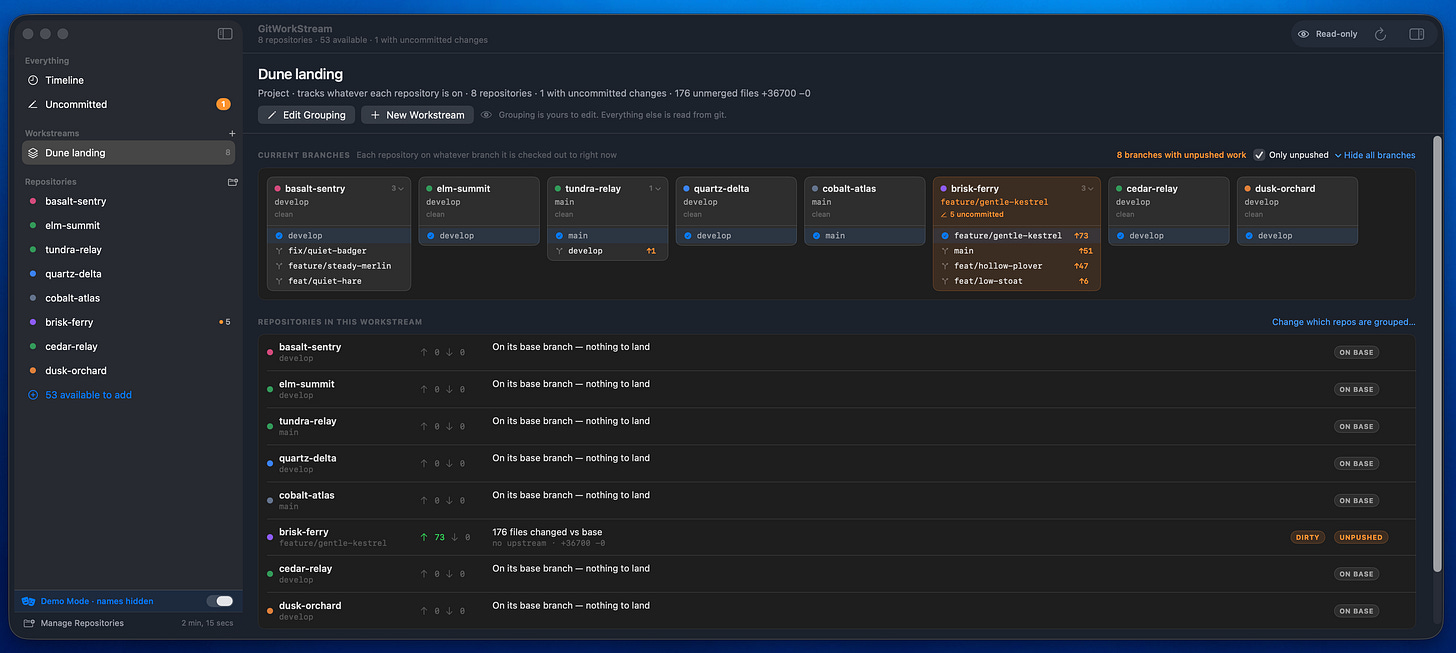Click the UNPUSHED badge in brisk-ferry row
The height and width of the screenshot is (653, 1456).
tap(1361, 537)
